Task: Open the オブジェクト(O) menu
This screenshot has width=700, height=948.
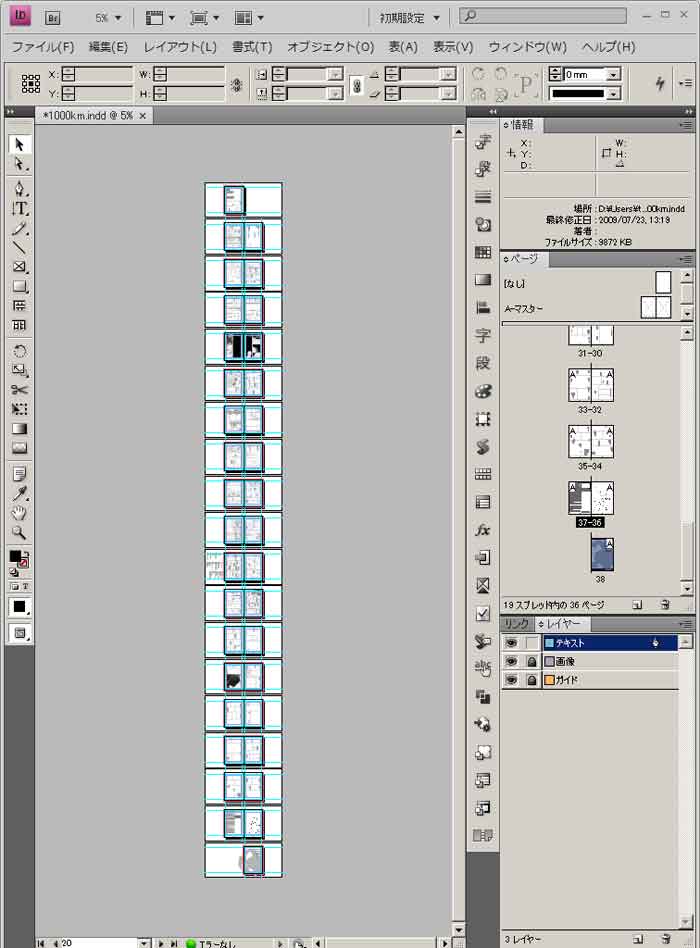Action: (x=330, y=47)
